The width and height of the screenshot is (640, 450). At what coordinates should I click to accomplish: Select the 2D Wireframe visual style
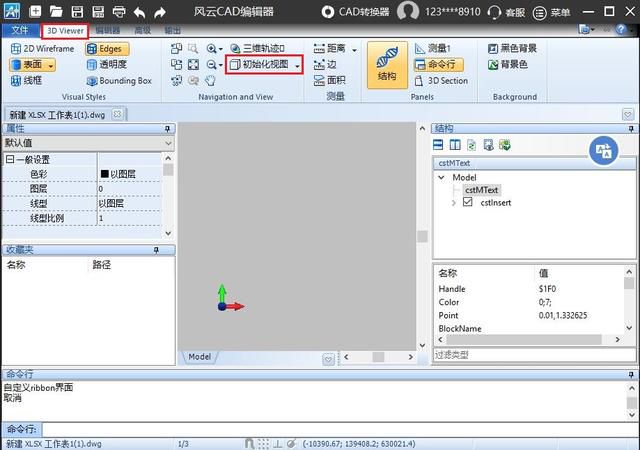42,49
